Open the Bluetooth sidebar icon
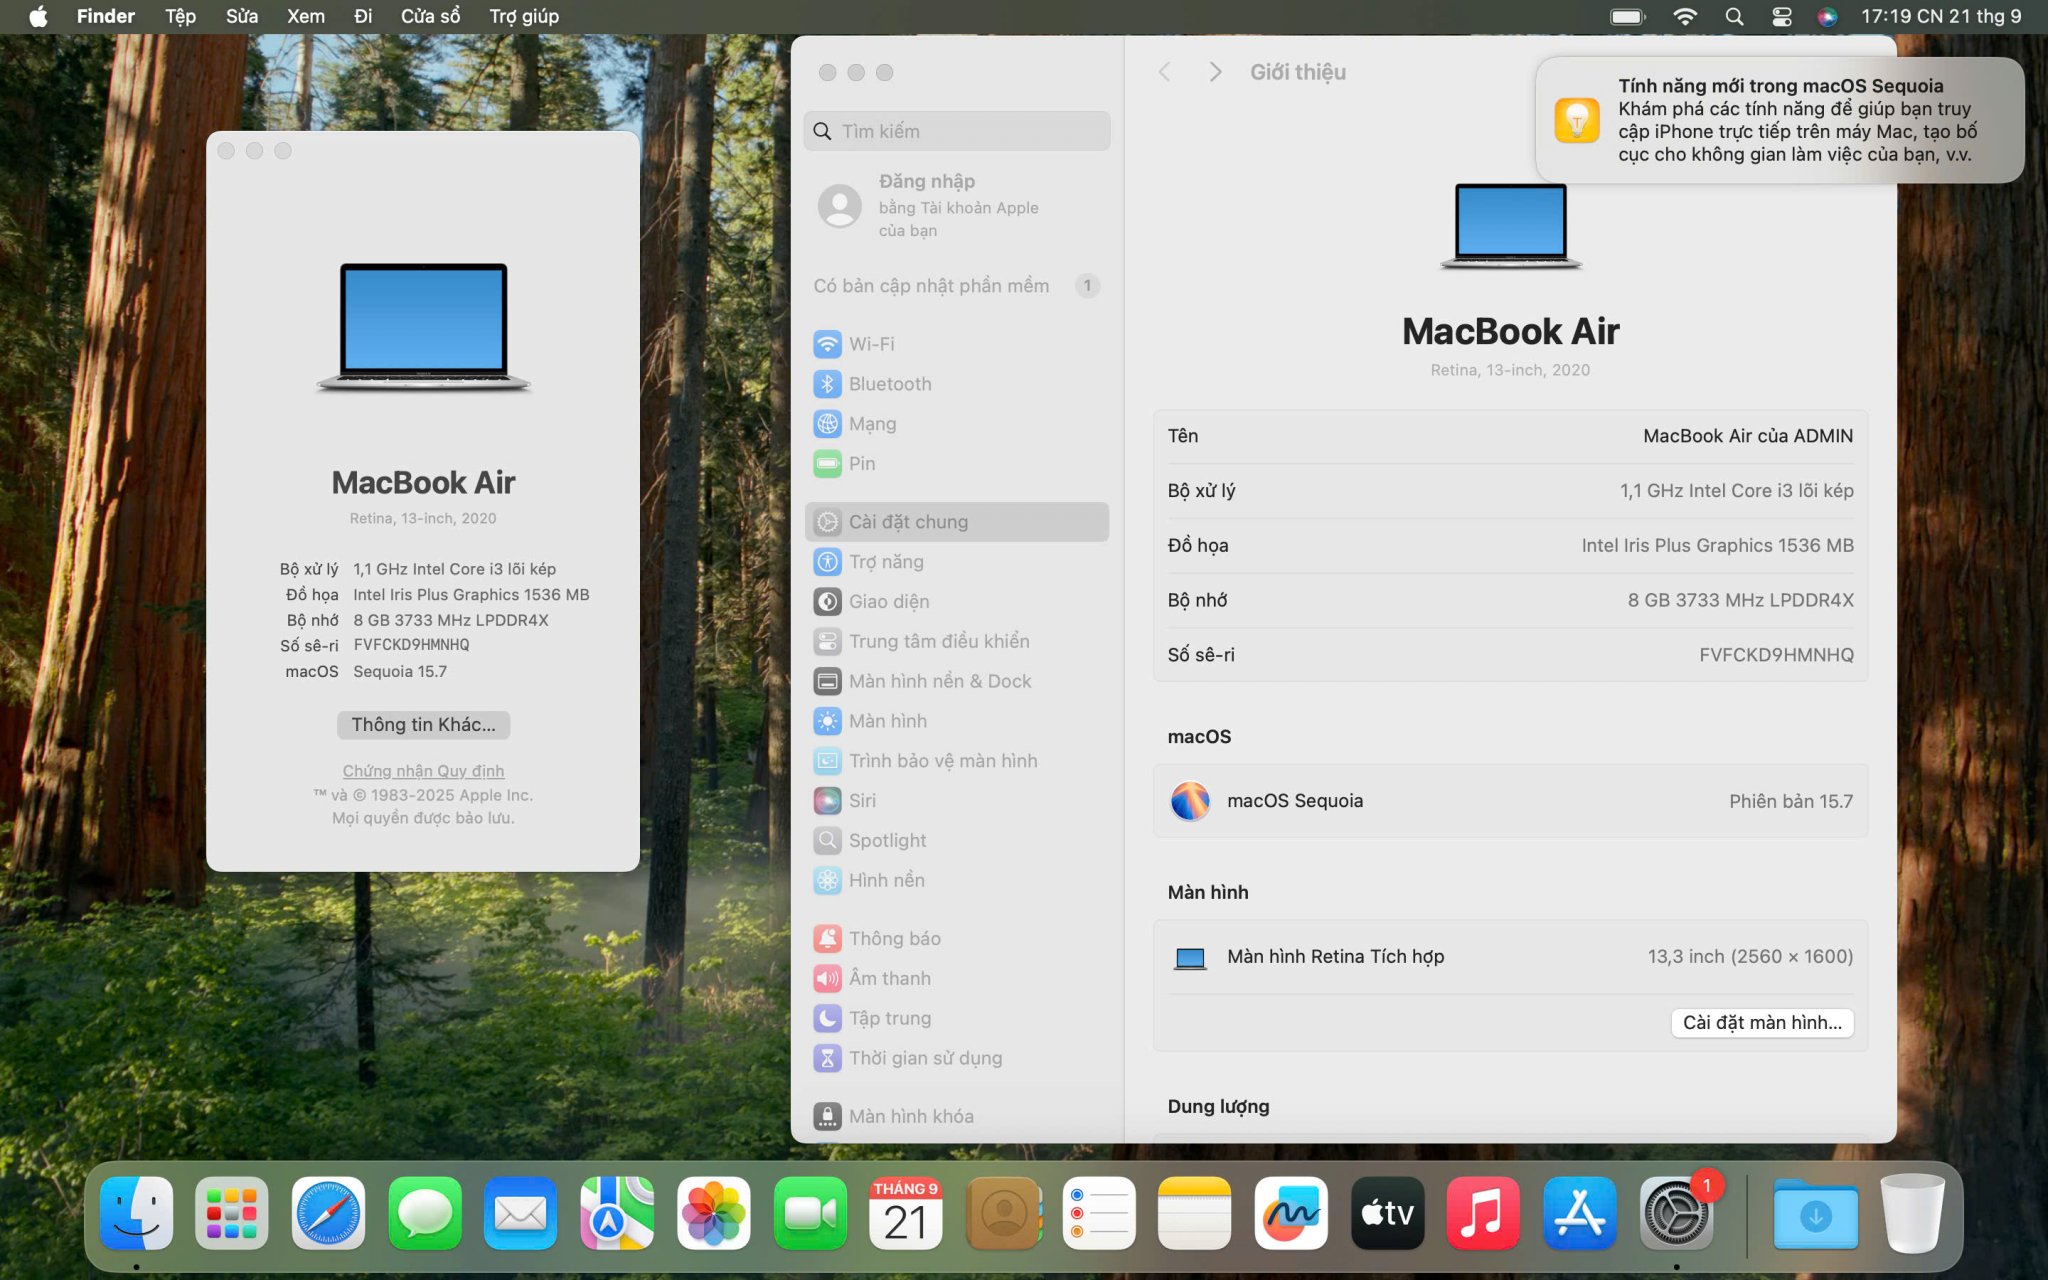2048x1280 pixels. [x=827, y=384]
